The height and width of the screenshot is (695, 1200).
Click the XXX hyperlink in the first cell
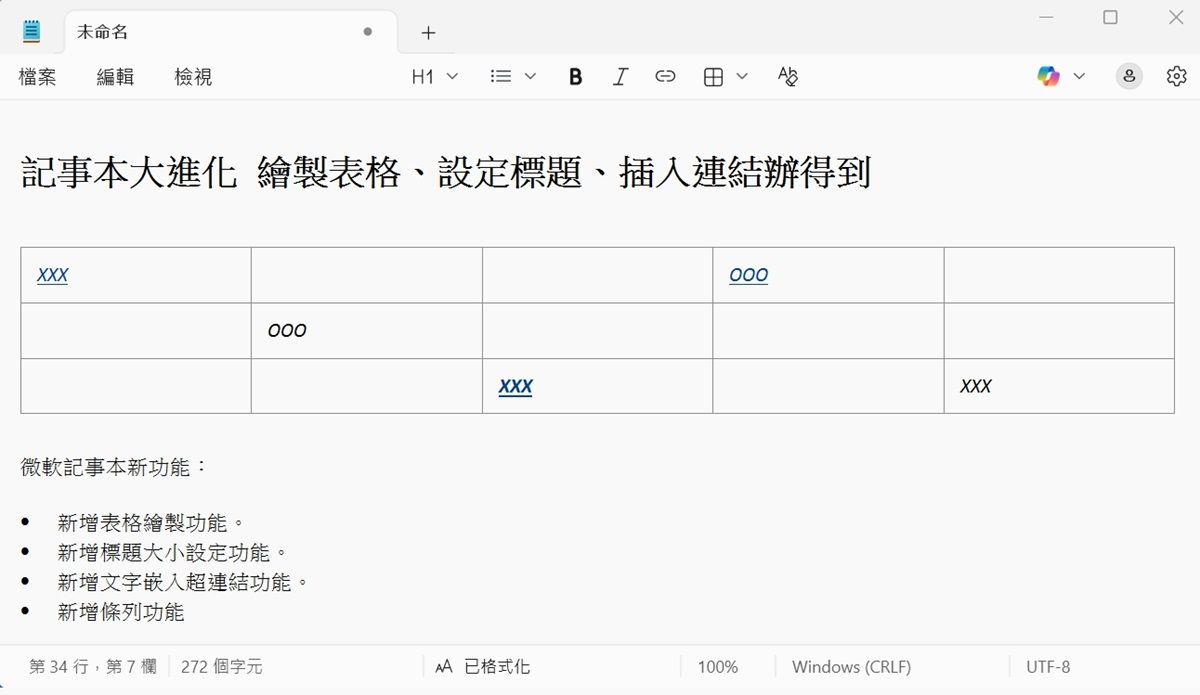point(51,274)
